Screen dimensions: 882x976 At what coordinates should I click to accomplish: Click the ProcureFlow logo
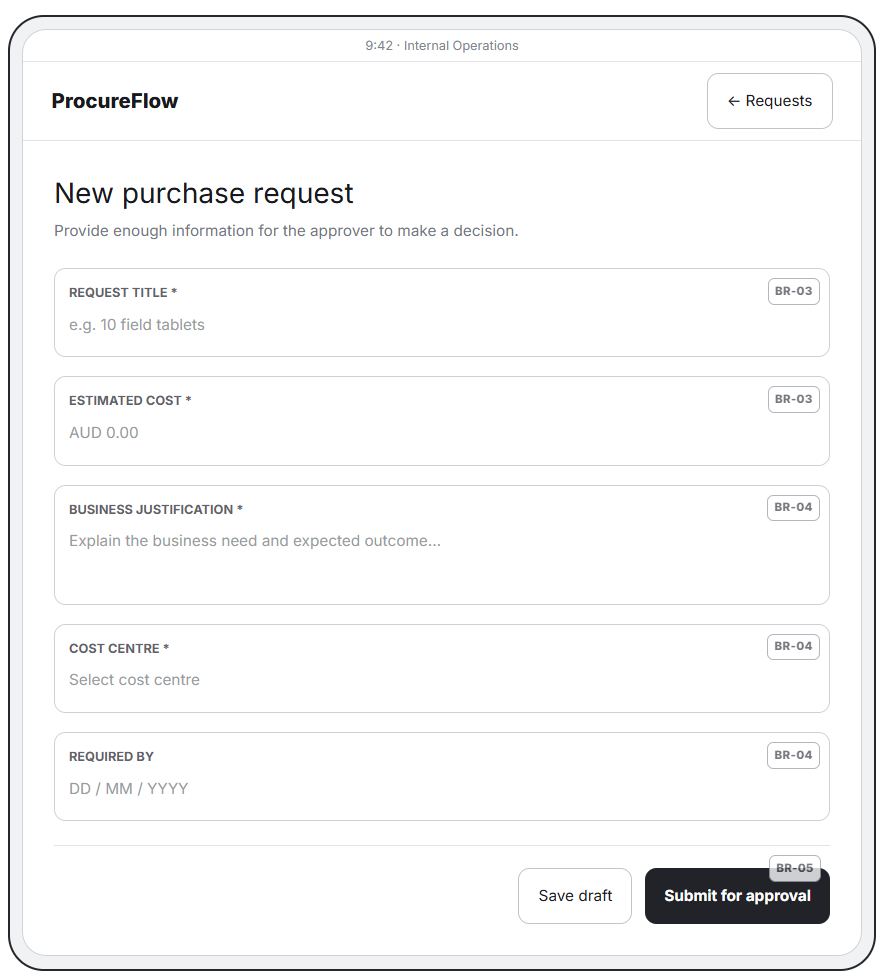click(x=115, y=101)
